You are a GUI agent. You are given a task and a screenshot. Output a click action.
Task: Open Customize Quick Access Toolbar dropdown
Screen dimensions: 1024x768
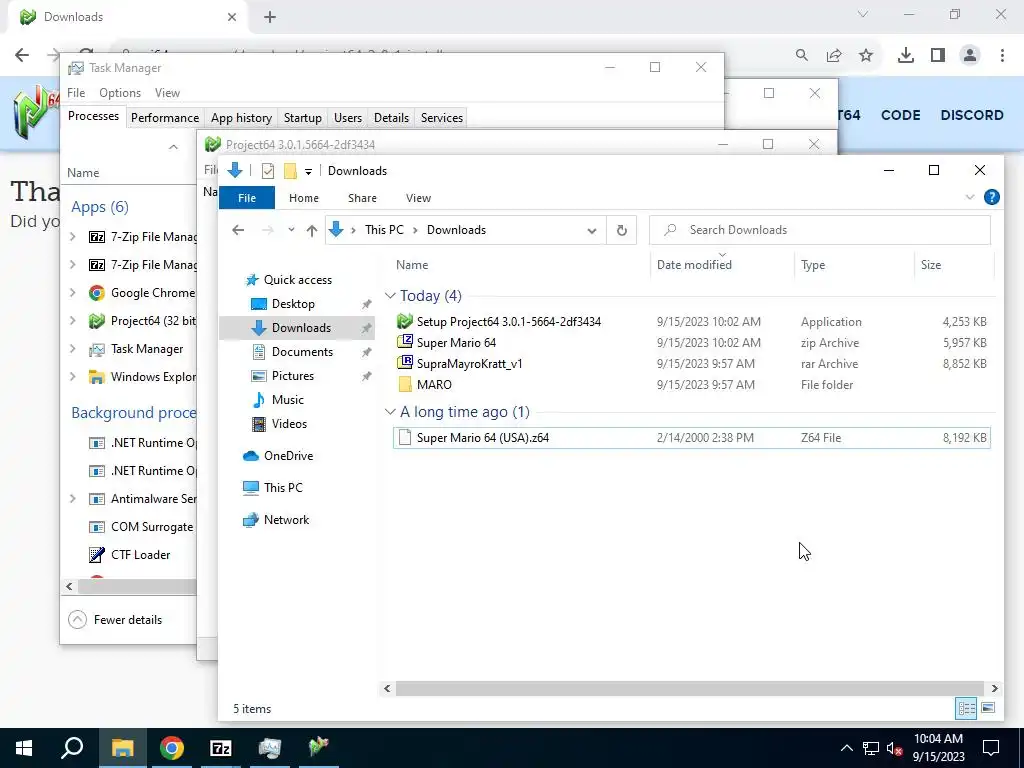308,172
